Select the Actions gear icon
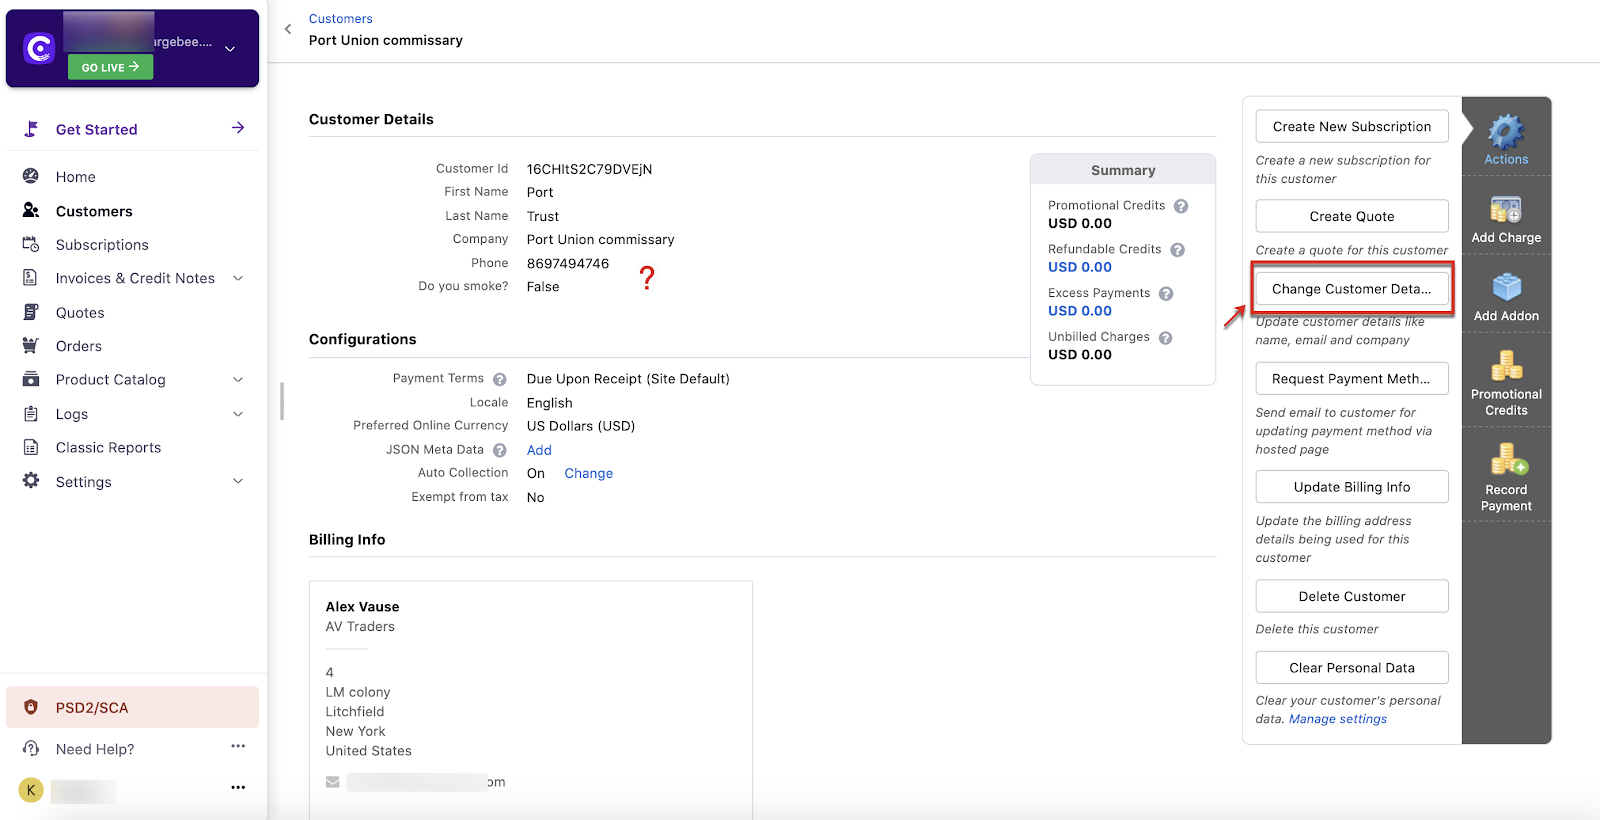This screenshot has width=1600, height=820. coord(1506,132)
